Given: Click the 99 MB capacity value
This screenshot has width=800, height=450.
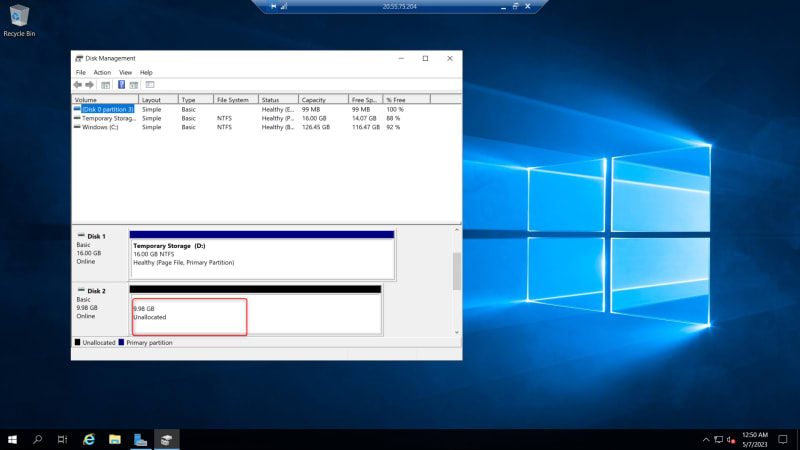Looking at the screenshot, I should (311, 109).
